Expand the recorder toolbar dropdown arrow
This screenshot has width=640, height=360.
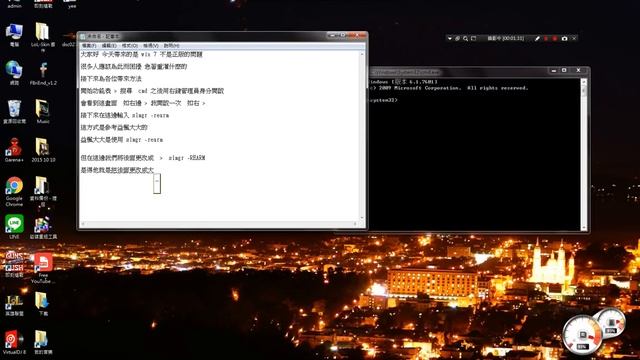pyautogui.click(x=450, y=38)
